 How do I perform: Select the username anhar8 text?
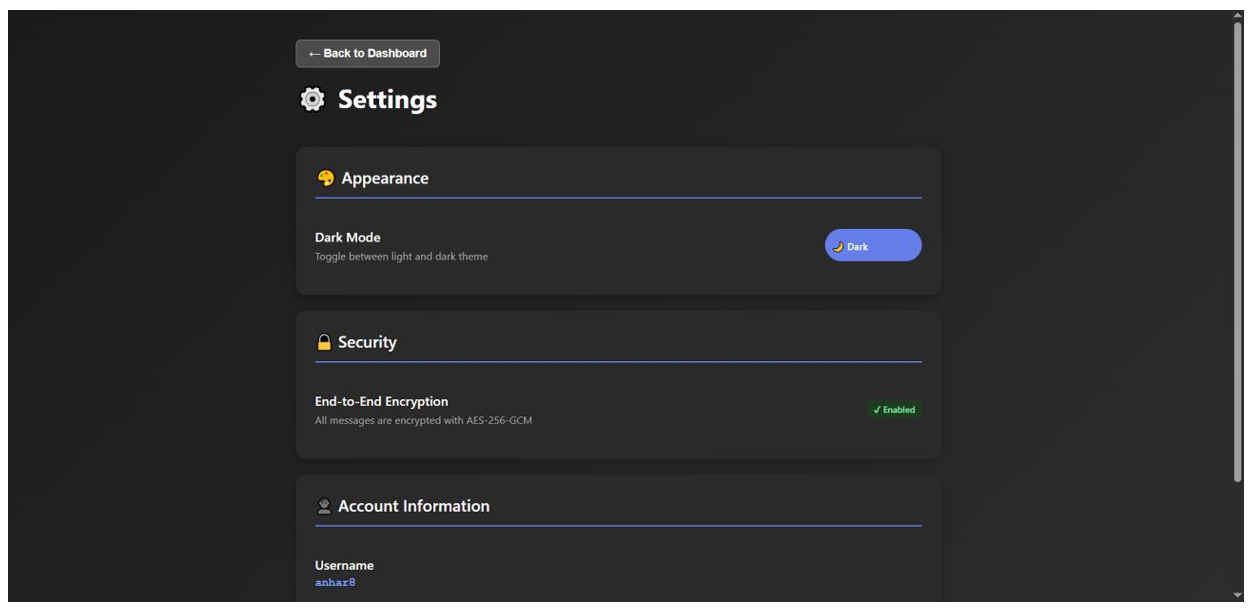point(335,582)
